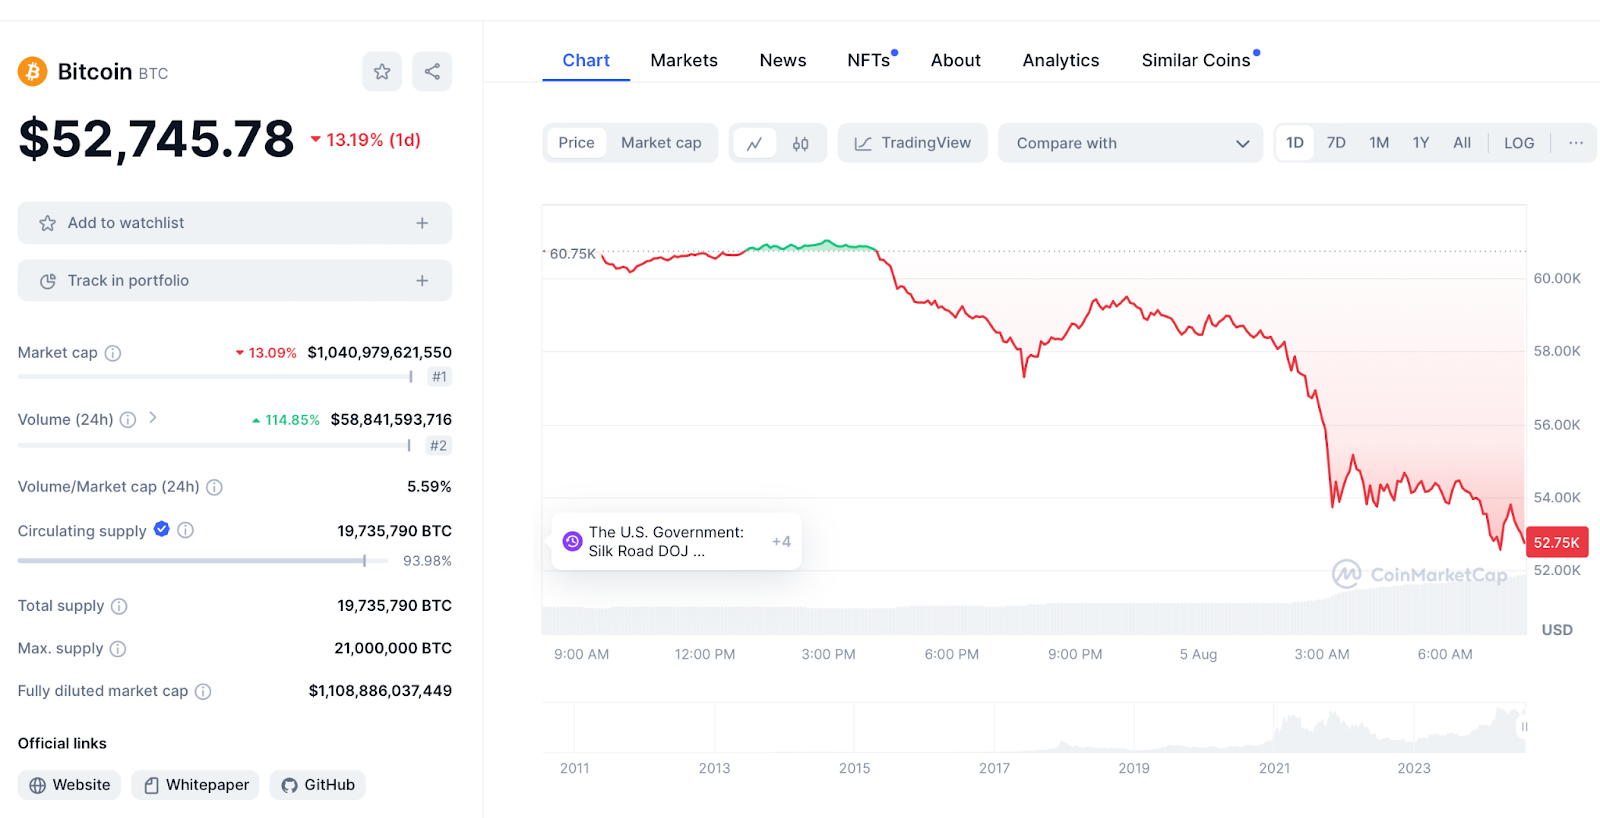Open the News tab
The image size is (1600, 818).
(783, 60)
